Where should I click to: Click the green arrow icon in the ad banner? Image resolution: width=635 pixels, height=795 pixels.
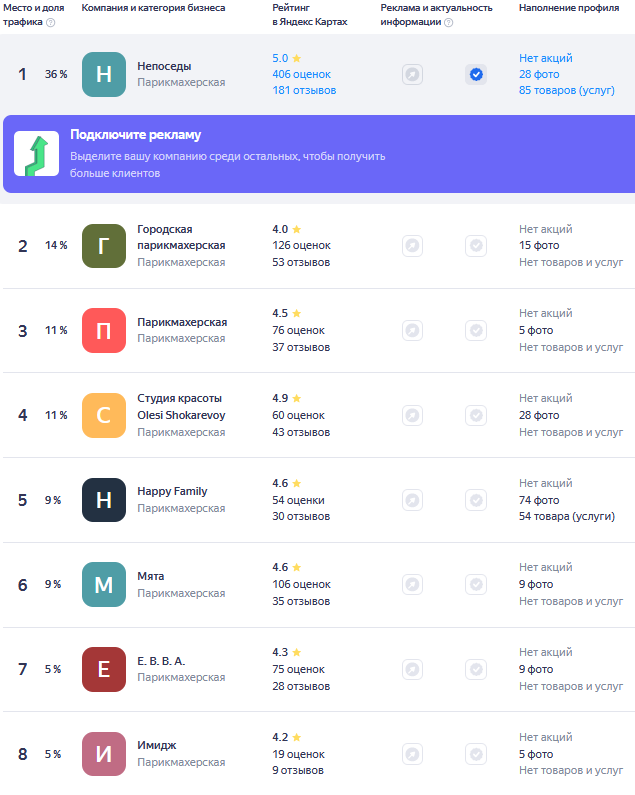[37, 154]
